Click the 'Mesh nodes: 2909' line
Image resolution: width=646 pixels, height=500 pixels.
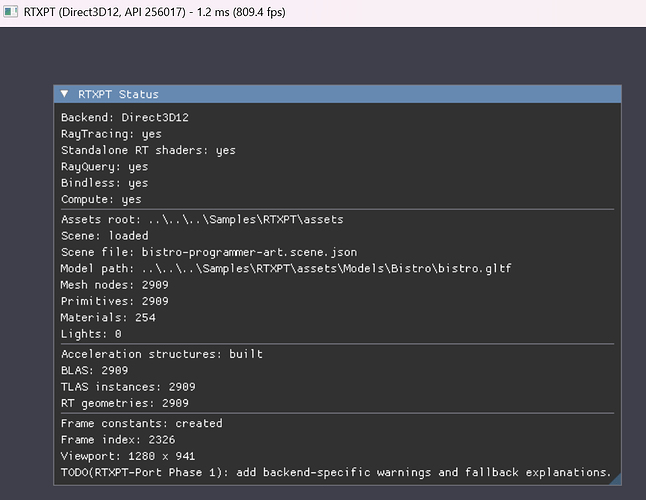pyautogui.click(x=115, y=285)
